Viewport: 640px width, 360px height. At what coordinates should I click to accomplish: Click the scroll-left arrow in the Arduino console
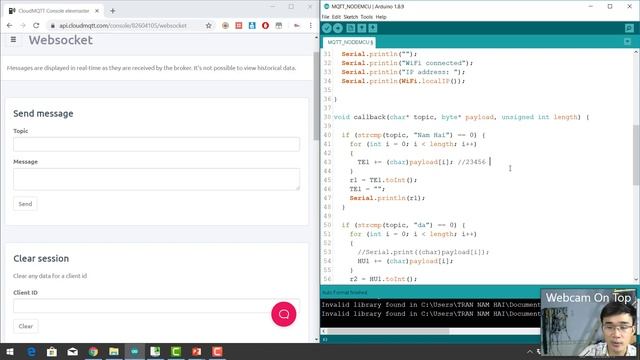pos(324,331)
